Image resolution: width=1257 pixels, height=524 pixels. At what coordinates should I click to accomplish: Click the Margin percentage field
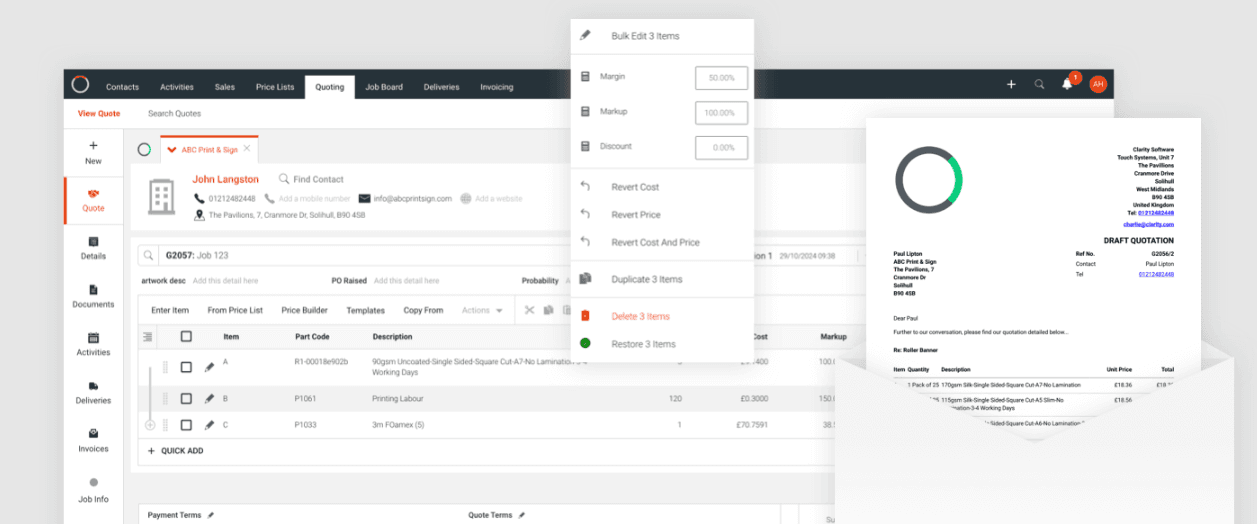(x=721, y=77)
